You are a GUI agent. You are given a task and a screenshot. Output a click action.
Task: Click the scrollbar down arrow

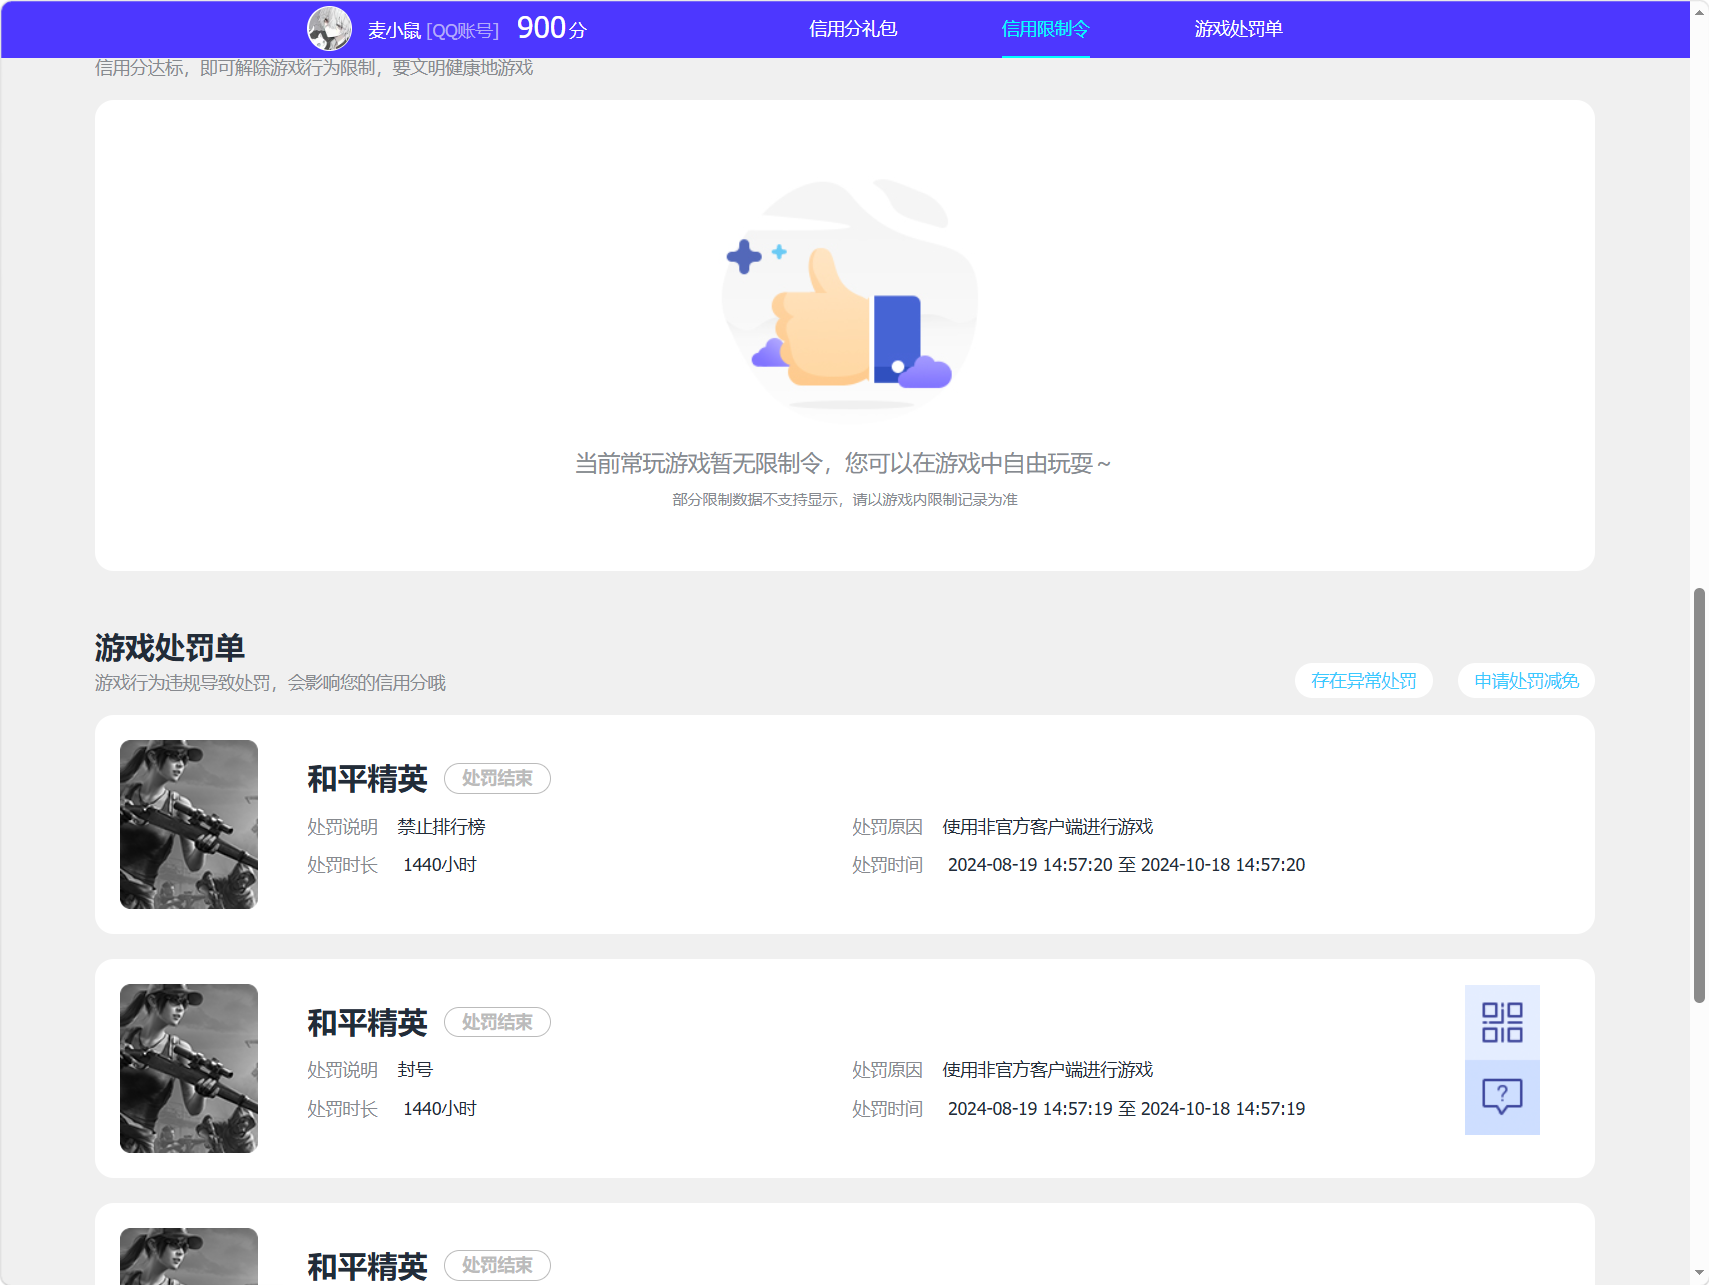[1699, 1274]
